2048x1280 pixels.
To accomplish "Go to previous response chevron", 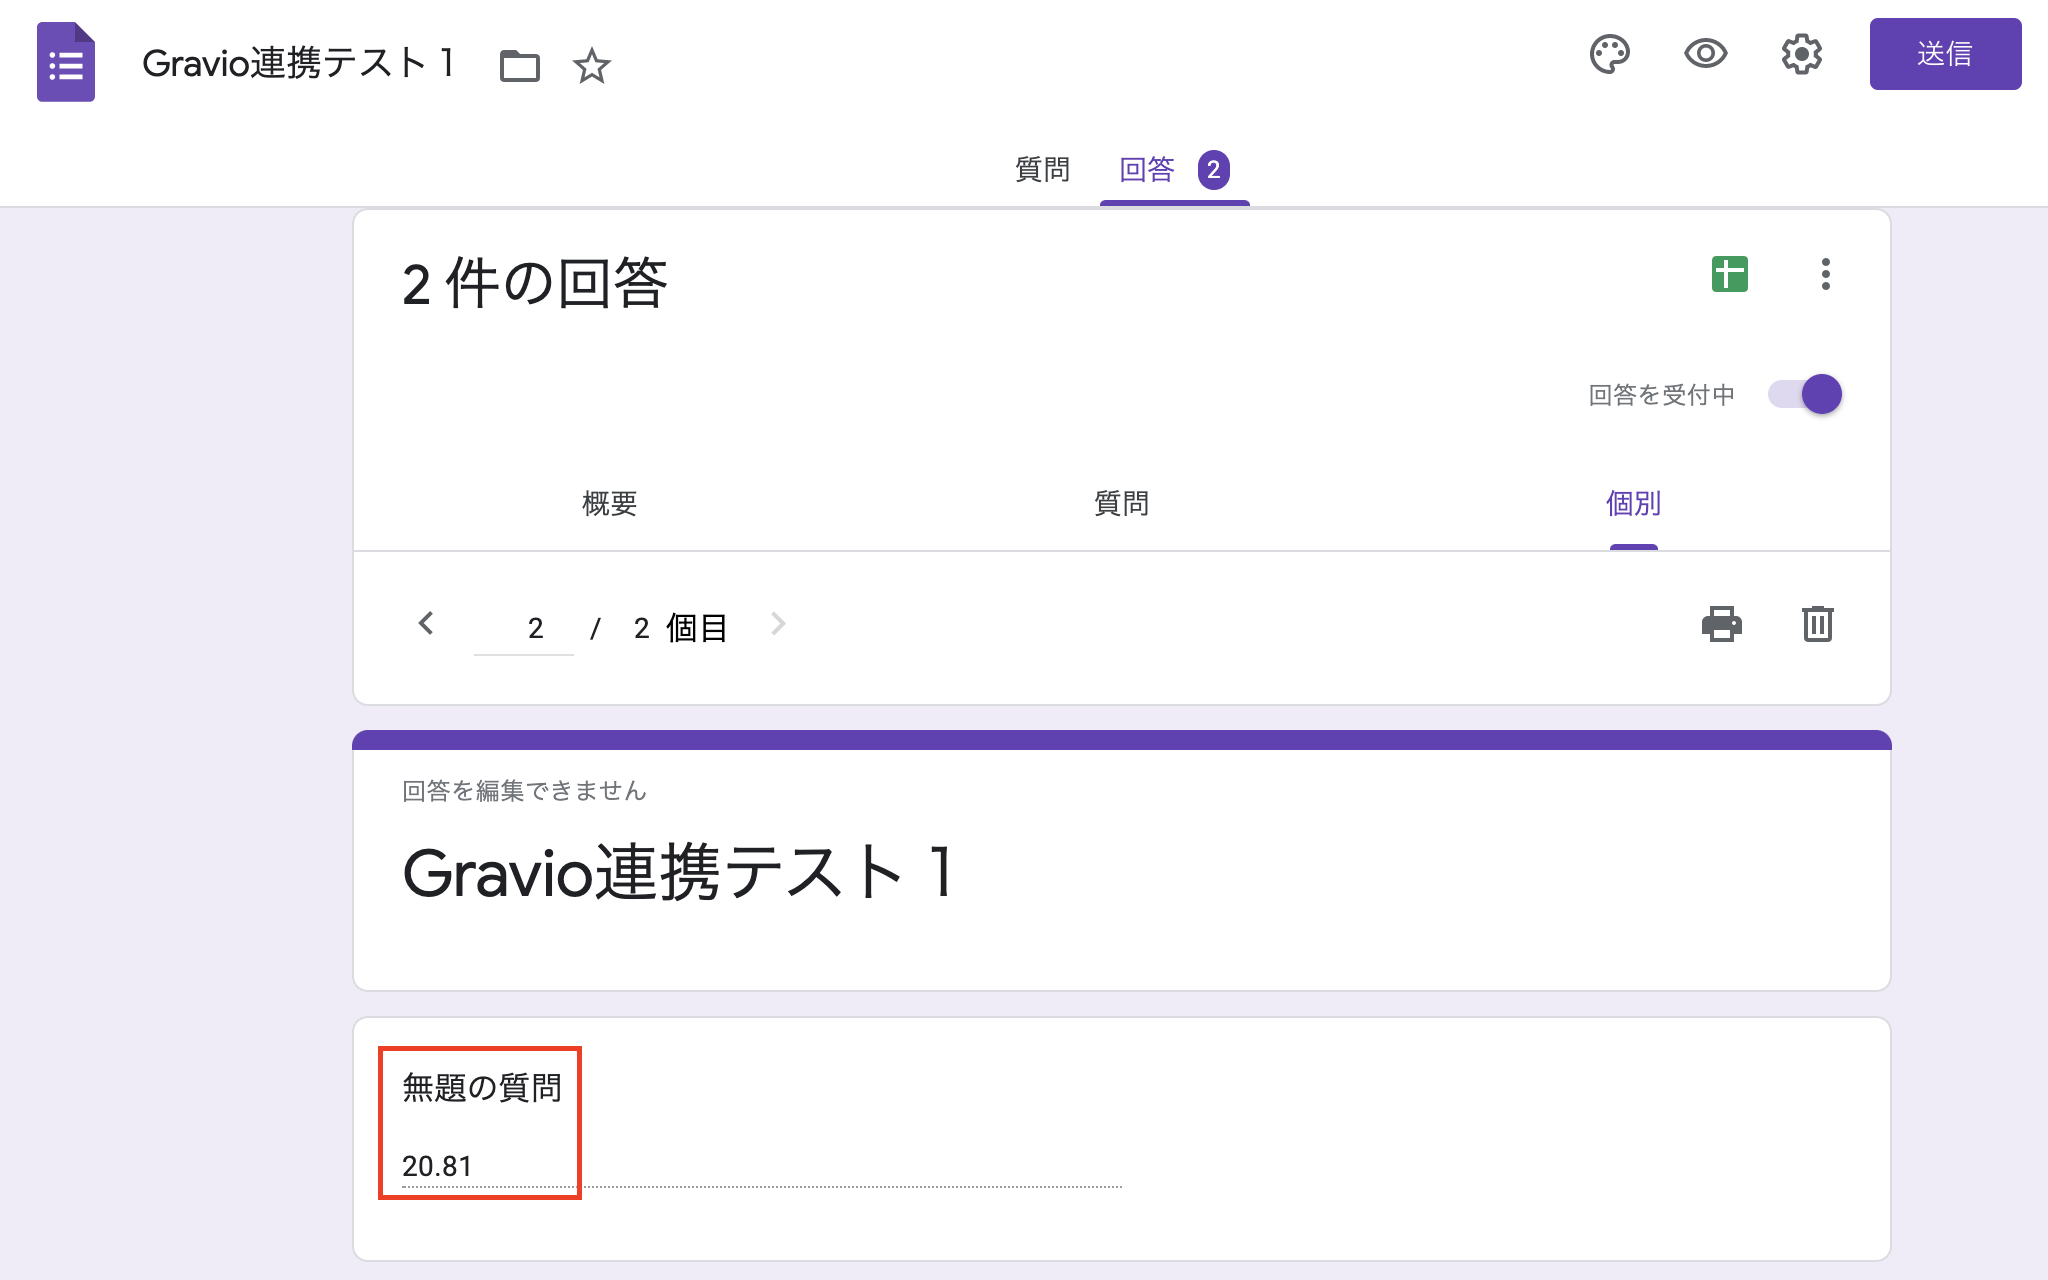I will click(x=426, y=624).
